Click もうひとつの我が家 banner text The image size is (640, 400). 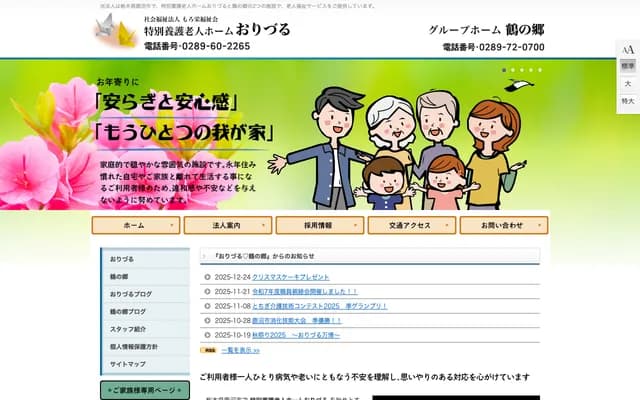click(184, 132)
